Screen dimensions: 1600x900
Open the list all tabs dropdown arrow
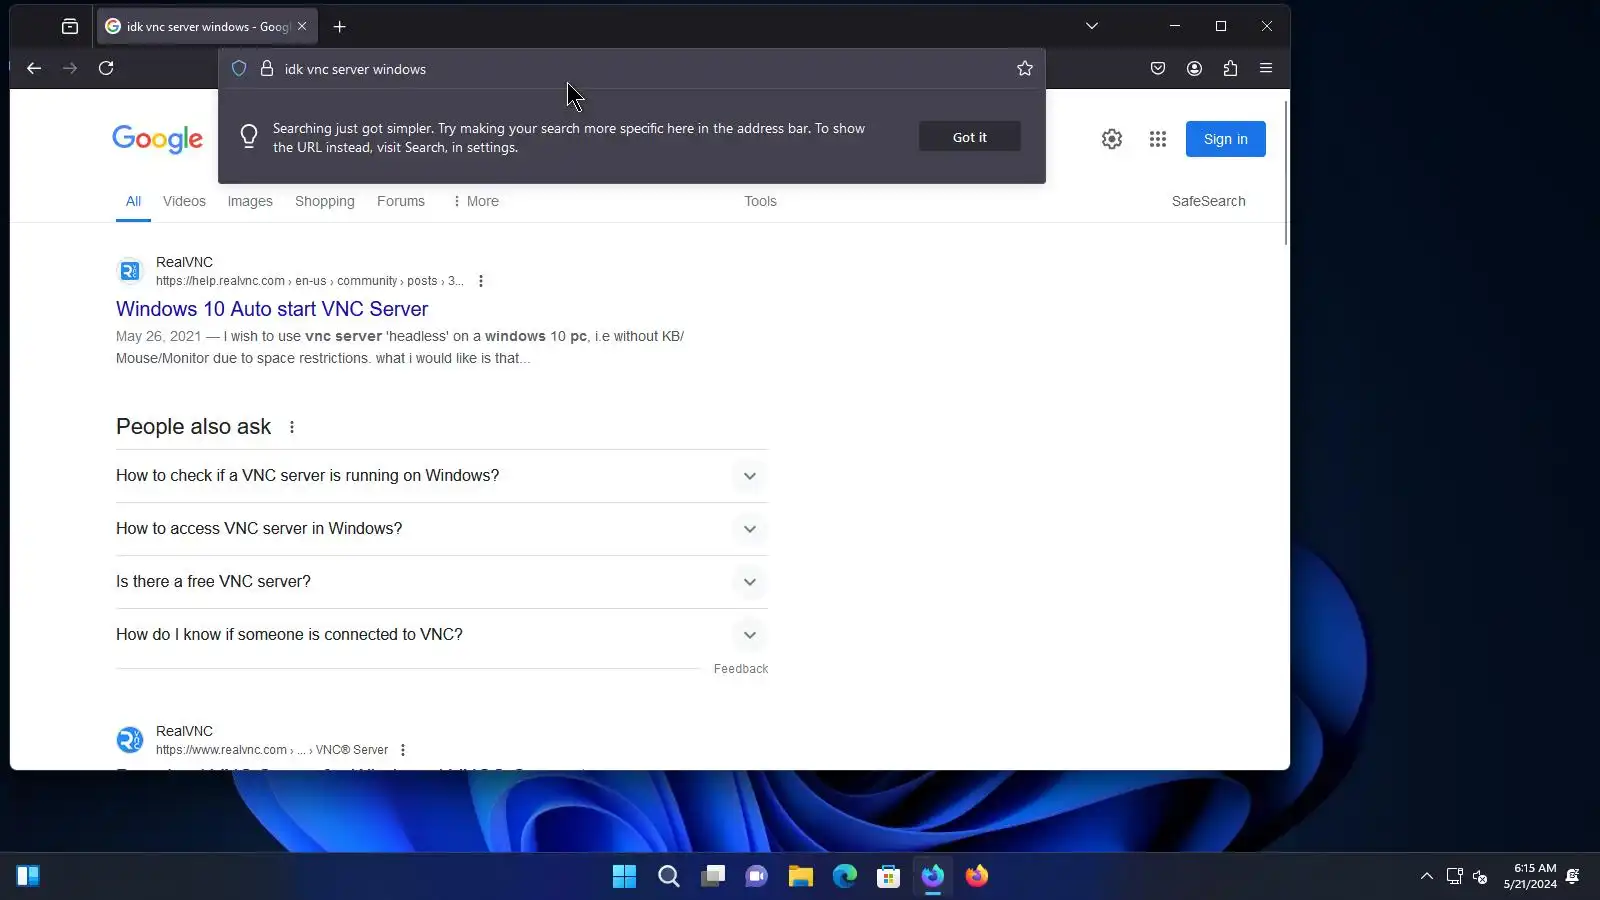pos(1092,27)
